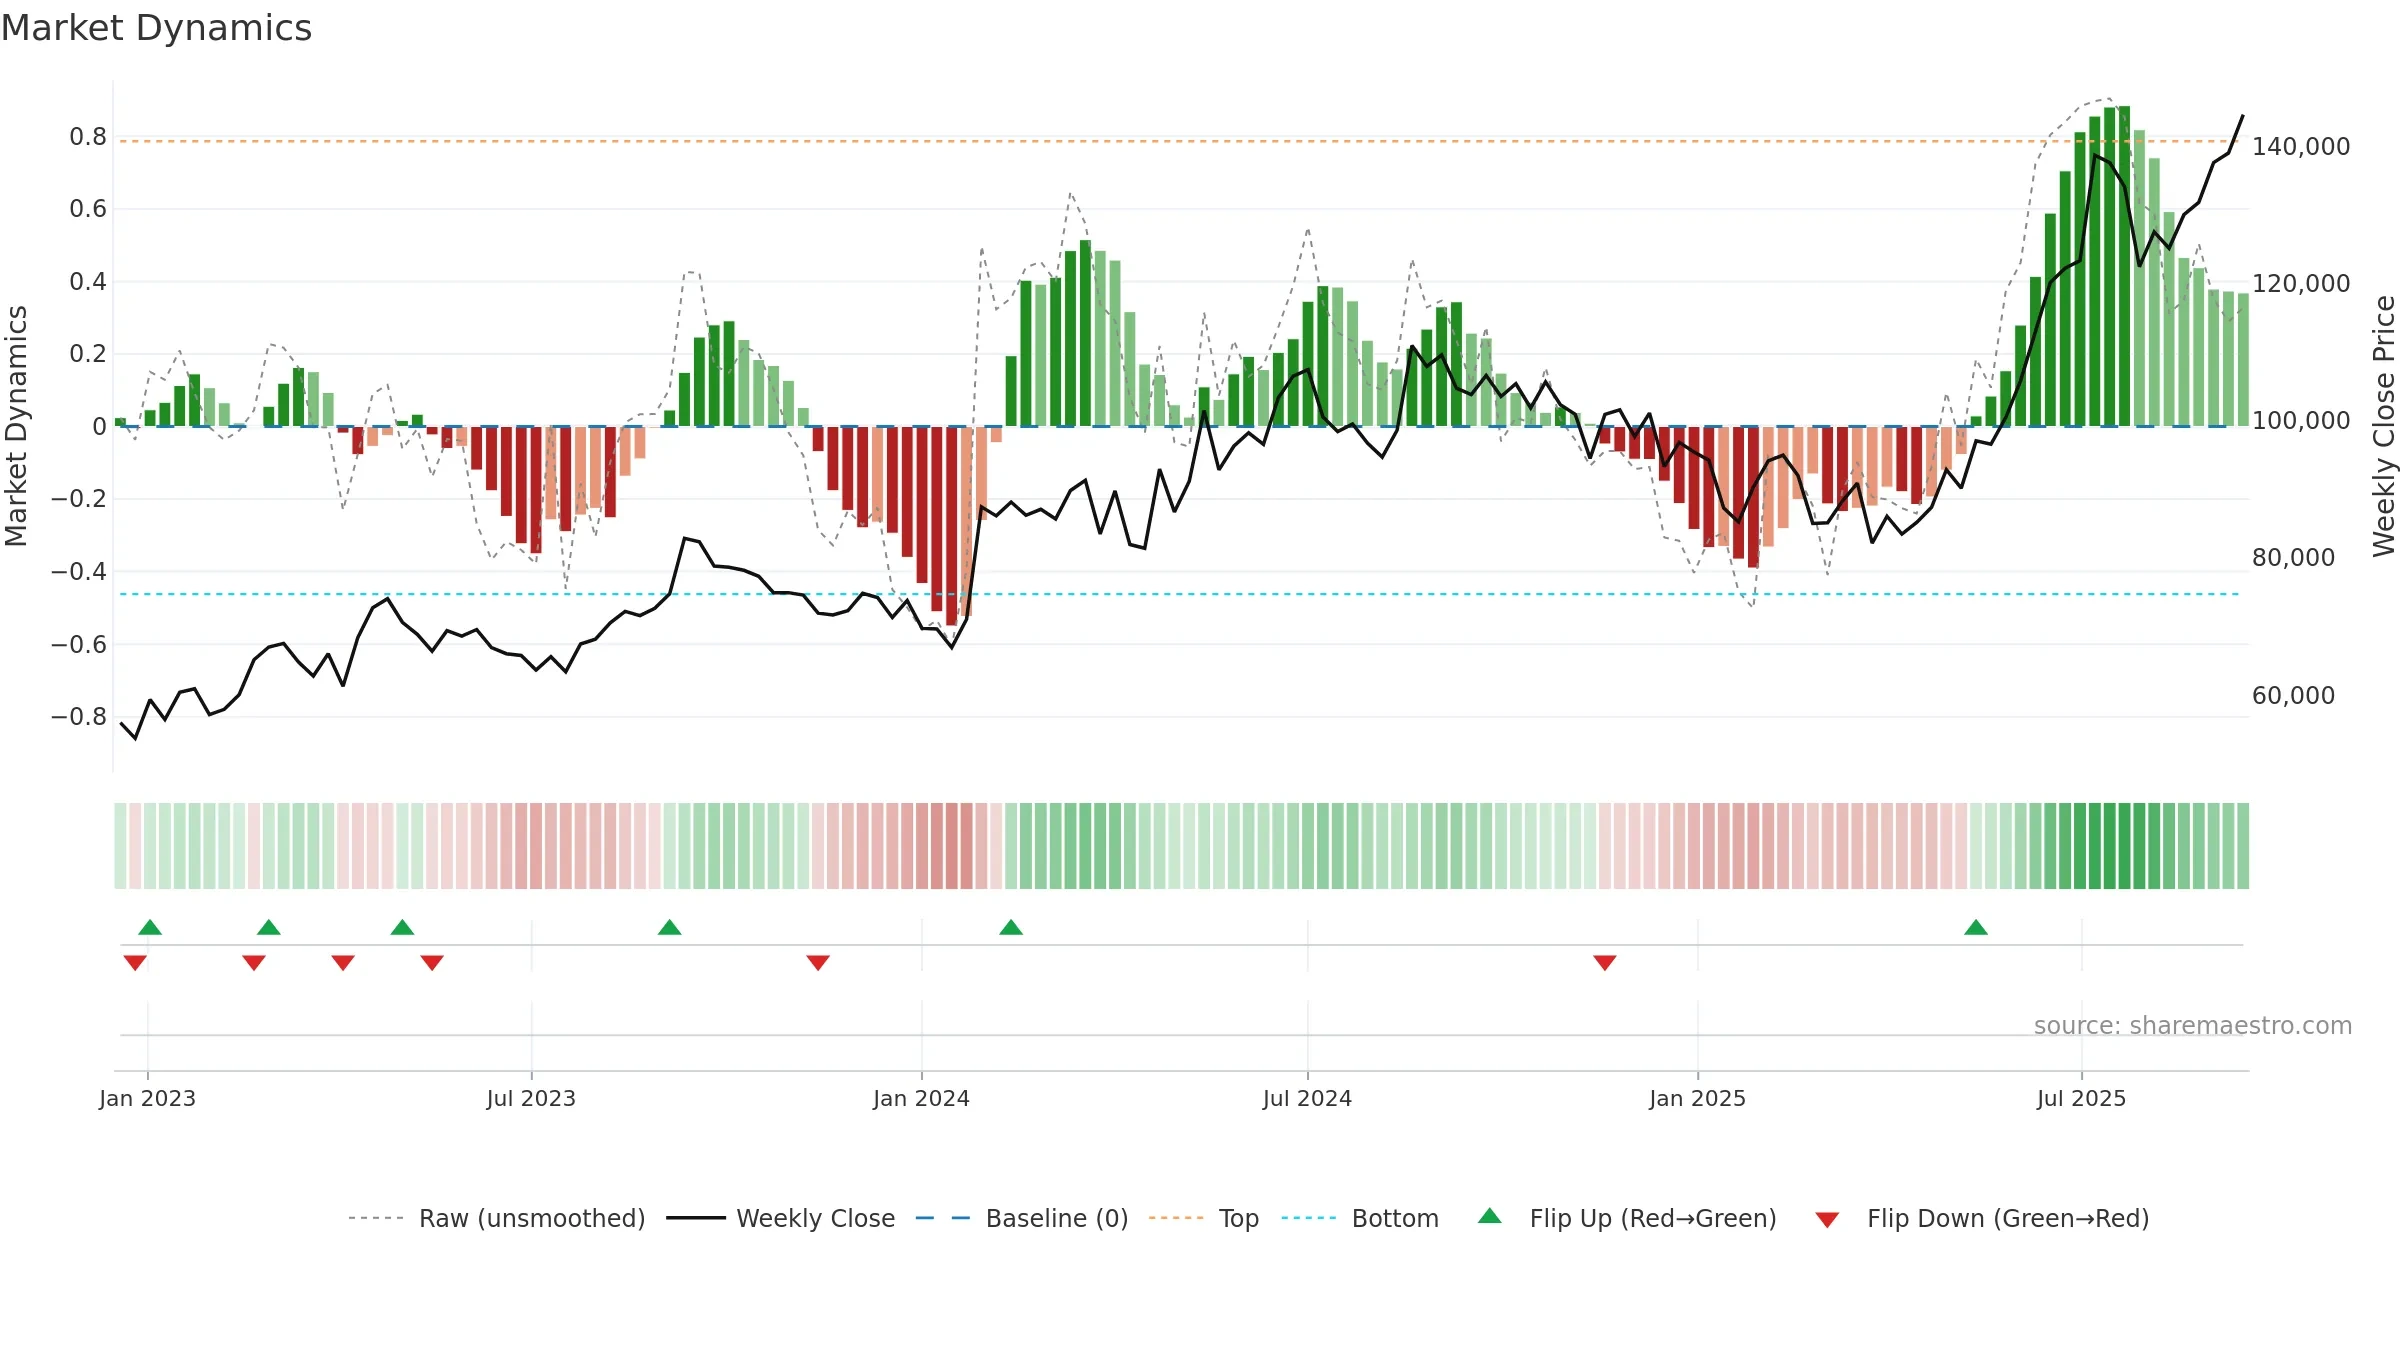Click the green Flip Up triangle in the legend
Viewport: 2400px width, 1350px height.
tap(1489, 1216)
